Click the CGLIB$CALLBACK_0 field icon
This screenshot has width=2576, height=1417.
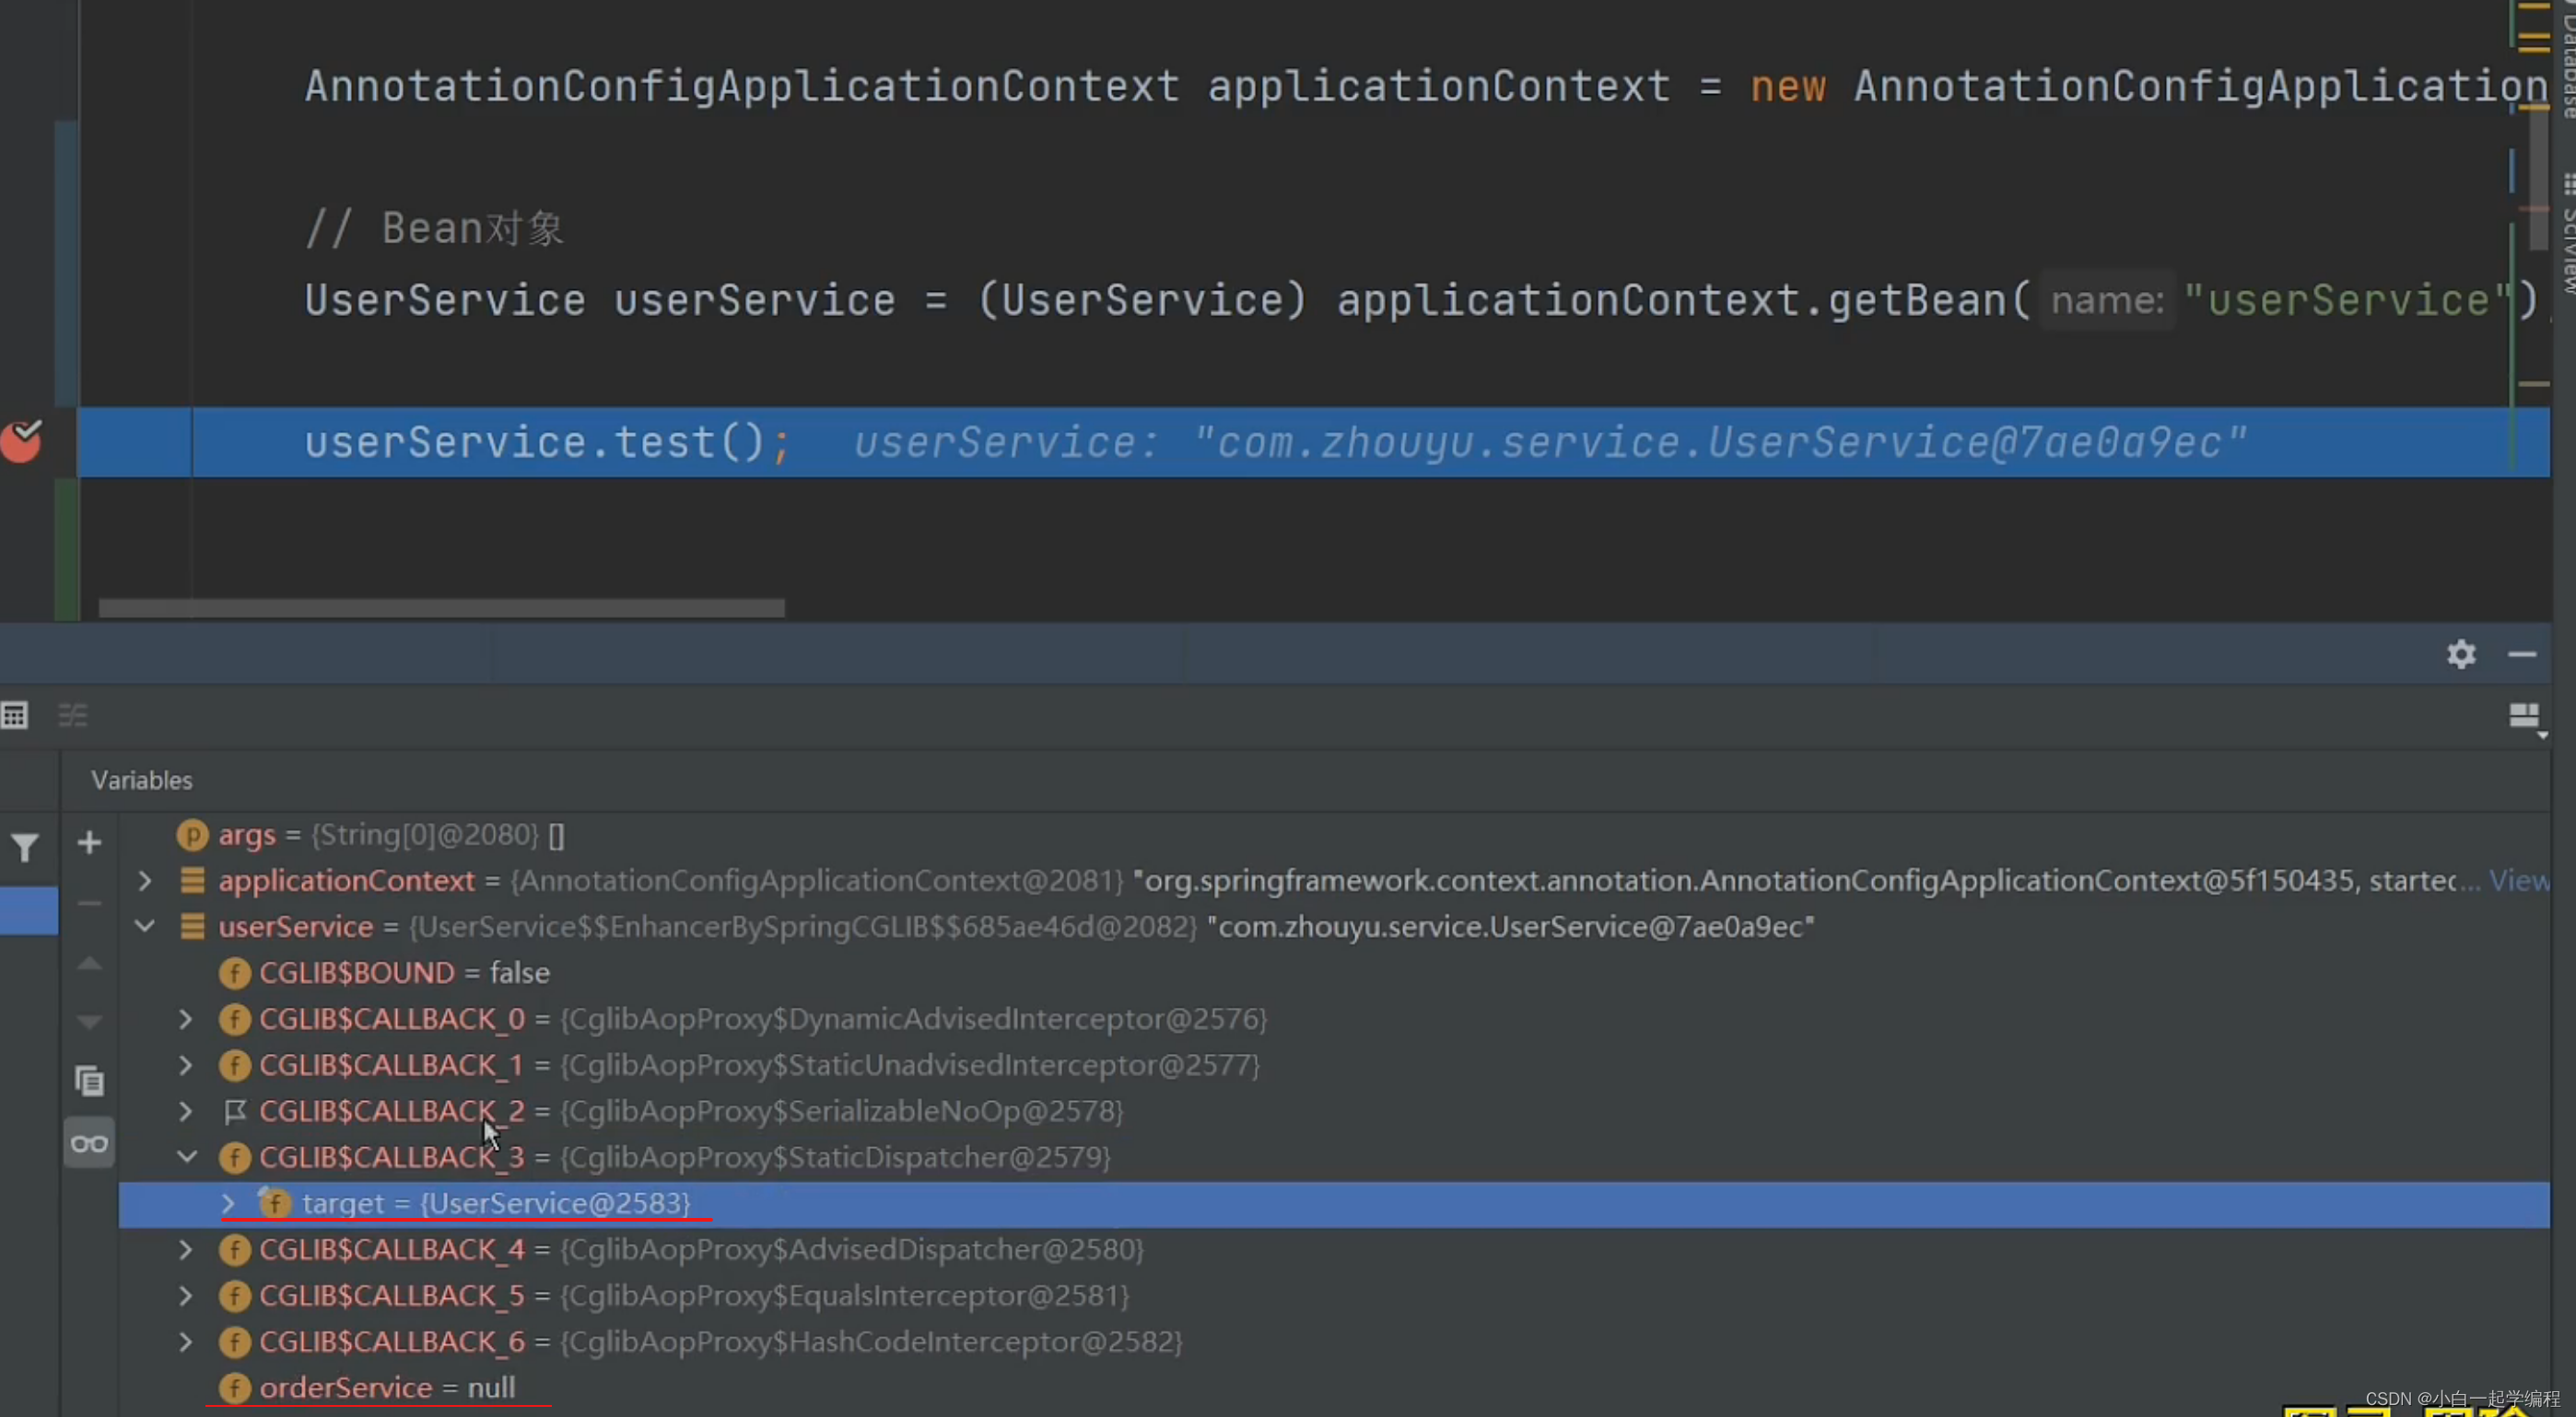point(234,1018)
